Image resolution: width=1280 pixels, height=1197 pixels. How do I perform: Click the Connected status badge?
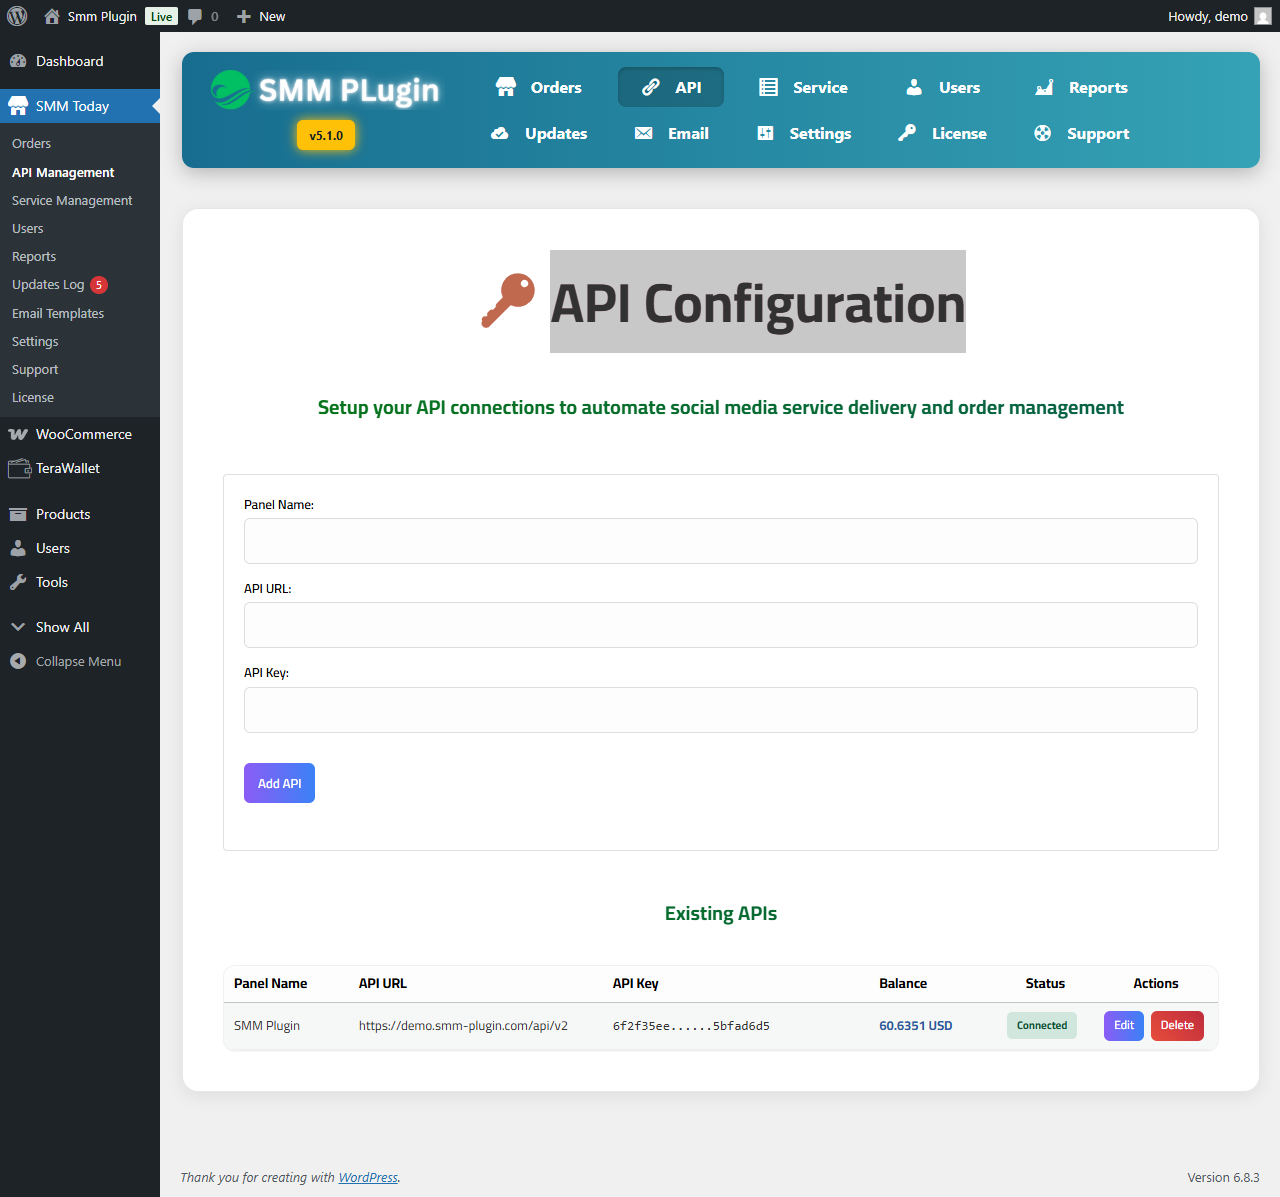point(1042,1025)
